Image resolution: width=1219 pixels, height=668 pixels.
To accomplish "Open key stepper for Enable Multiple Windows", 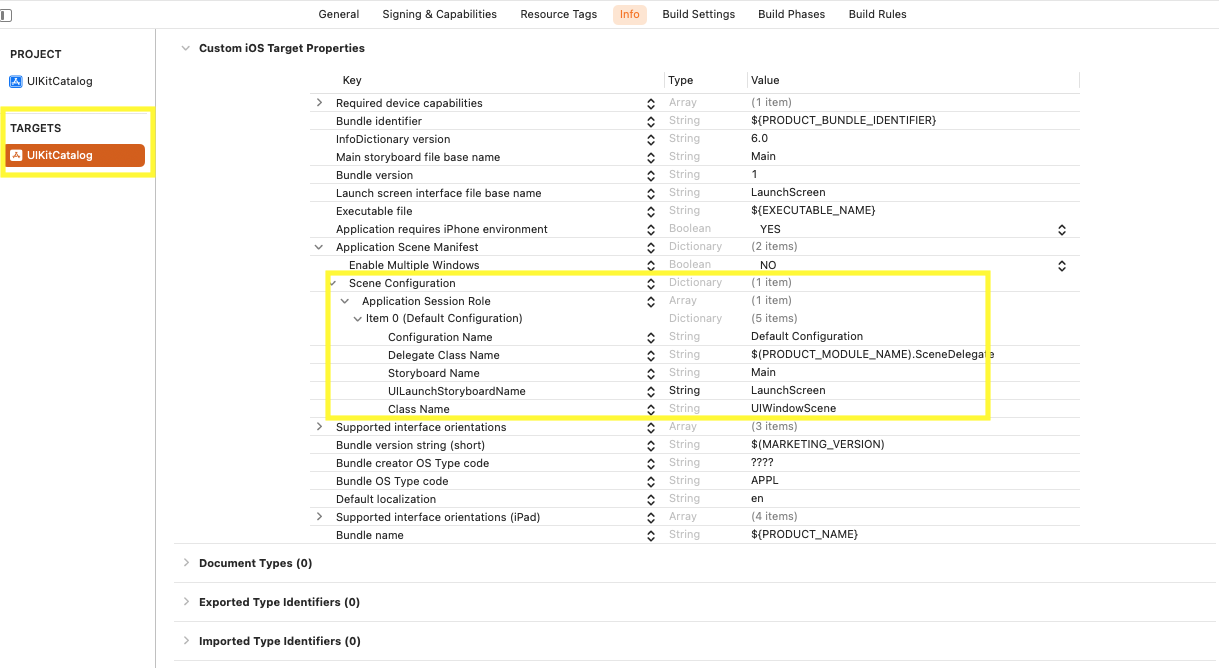I will (651, 265).
